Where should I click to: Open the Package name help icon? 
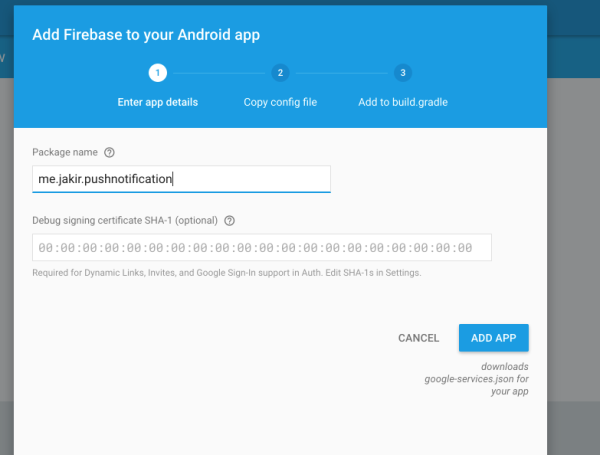click(x=109, y=153)
